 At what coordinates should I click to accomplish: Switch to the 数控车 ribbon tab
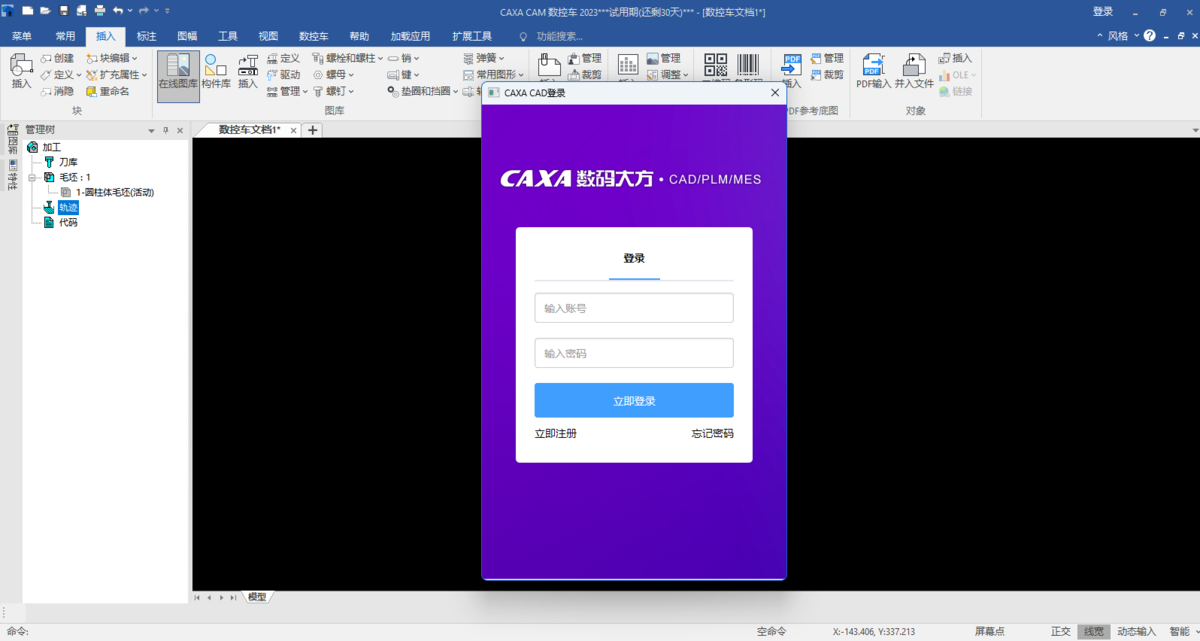coord(313,36)
